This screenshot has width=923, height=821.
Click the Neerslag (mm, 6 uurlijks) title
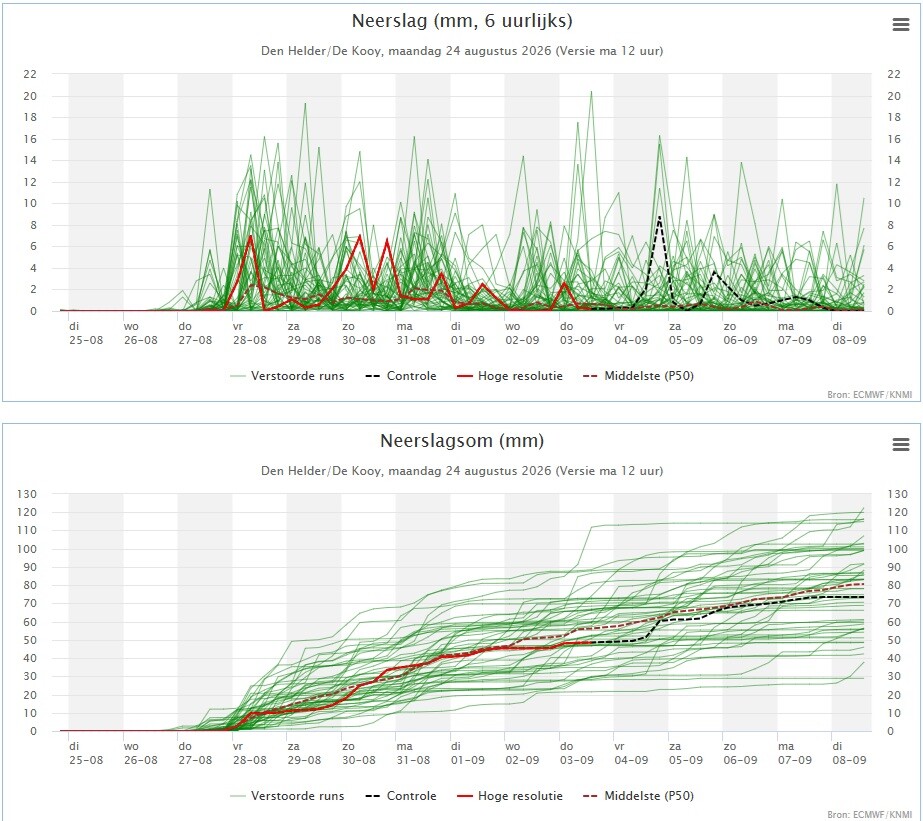click(x=462, y=21)
